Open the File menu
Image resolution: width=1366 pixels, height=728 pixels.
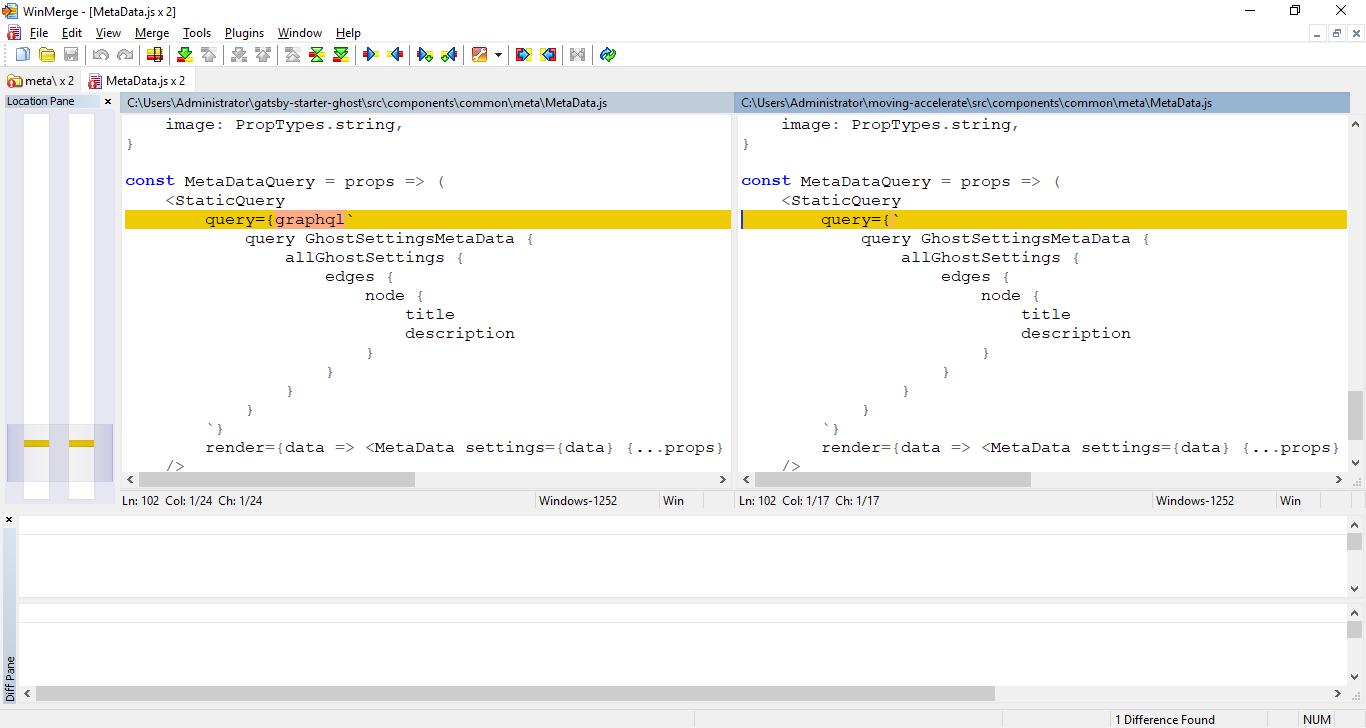pos(39,33)
